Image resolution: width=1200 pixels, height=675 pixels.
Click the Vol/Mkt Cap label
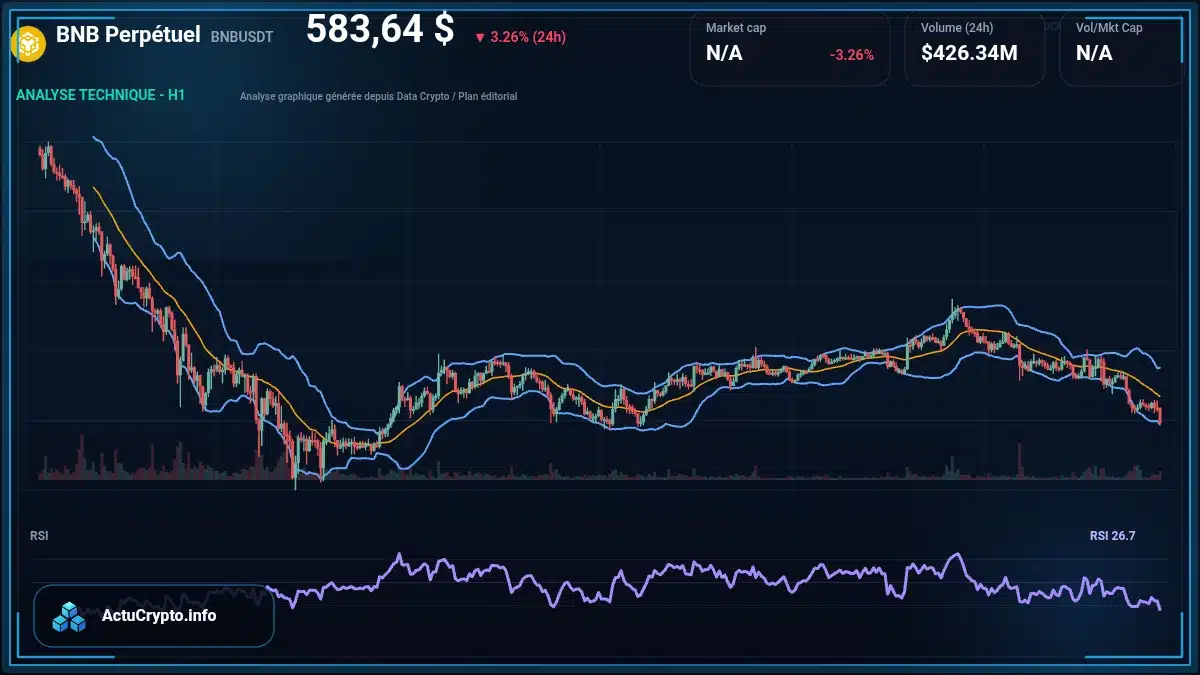click(x=1109, y=28)
